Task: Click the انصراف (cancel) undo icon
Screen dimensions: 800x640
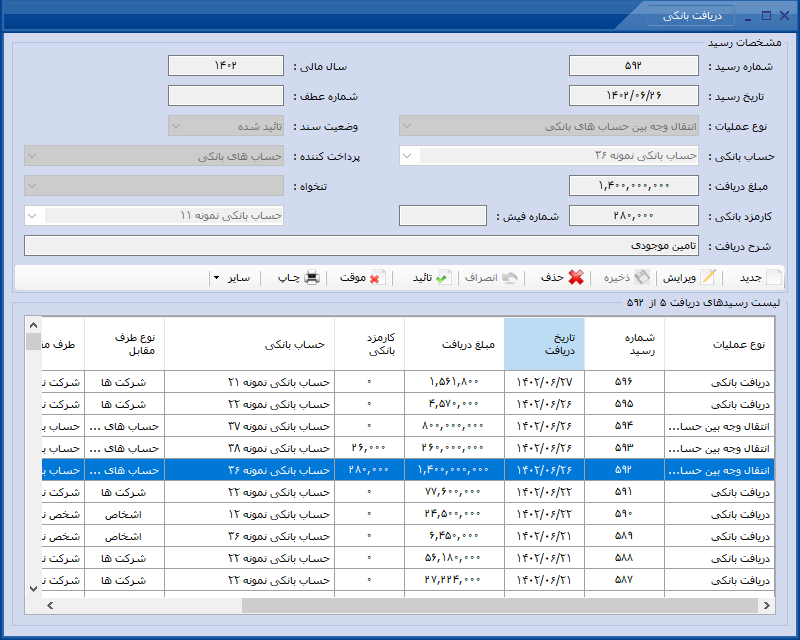Action: point(509,278)
